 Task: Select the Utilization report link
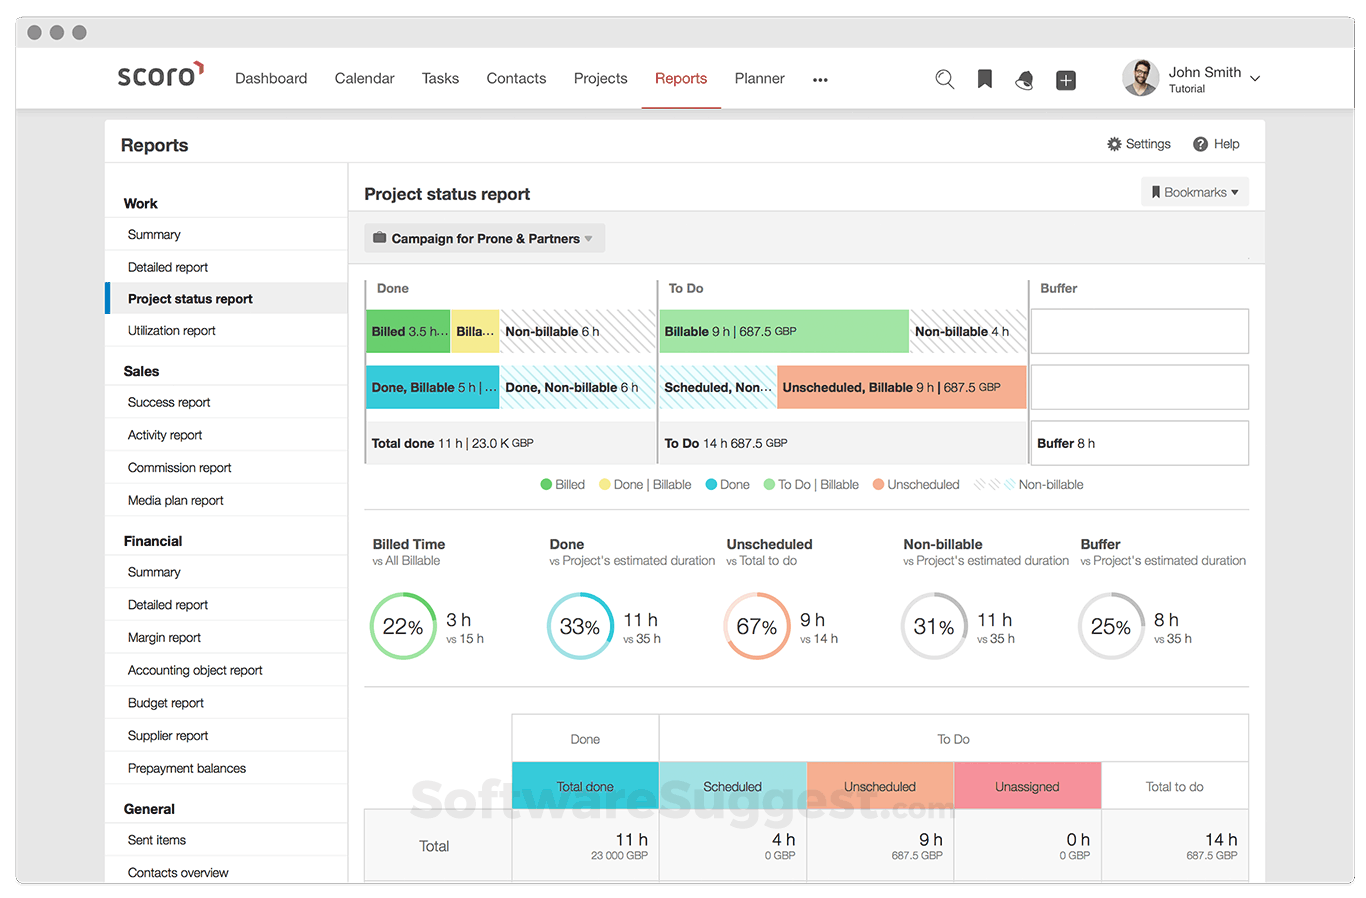[x=172, y=330]
